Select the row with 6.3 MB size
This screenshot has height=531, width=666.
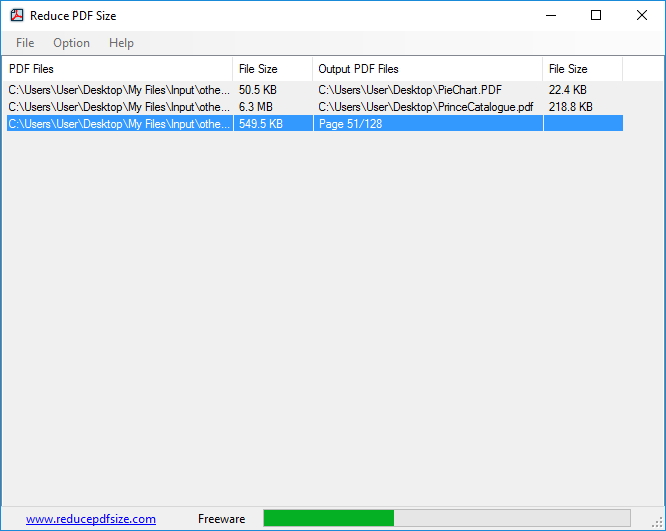click(x=315, y=107)
